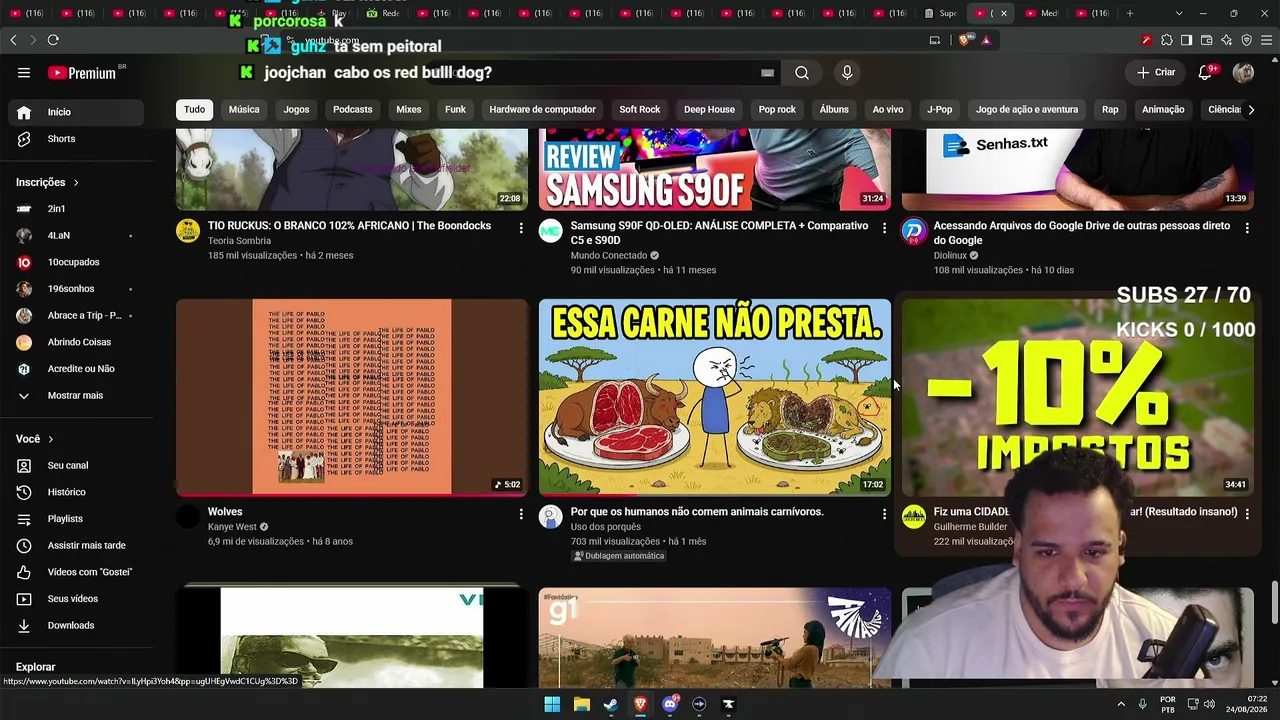Image resolution: width=1280 pixels, height=720 pixels.
Task: Go to Início in the sidebar
Action: (75, 112)
